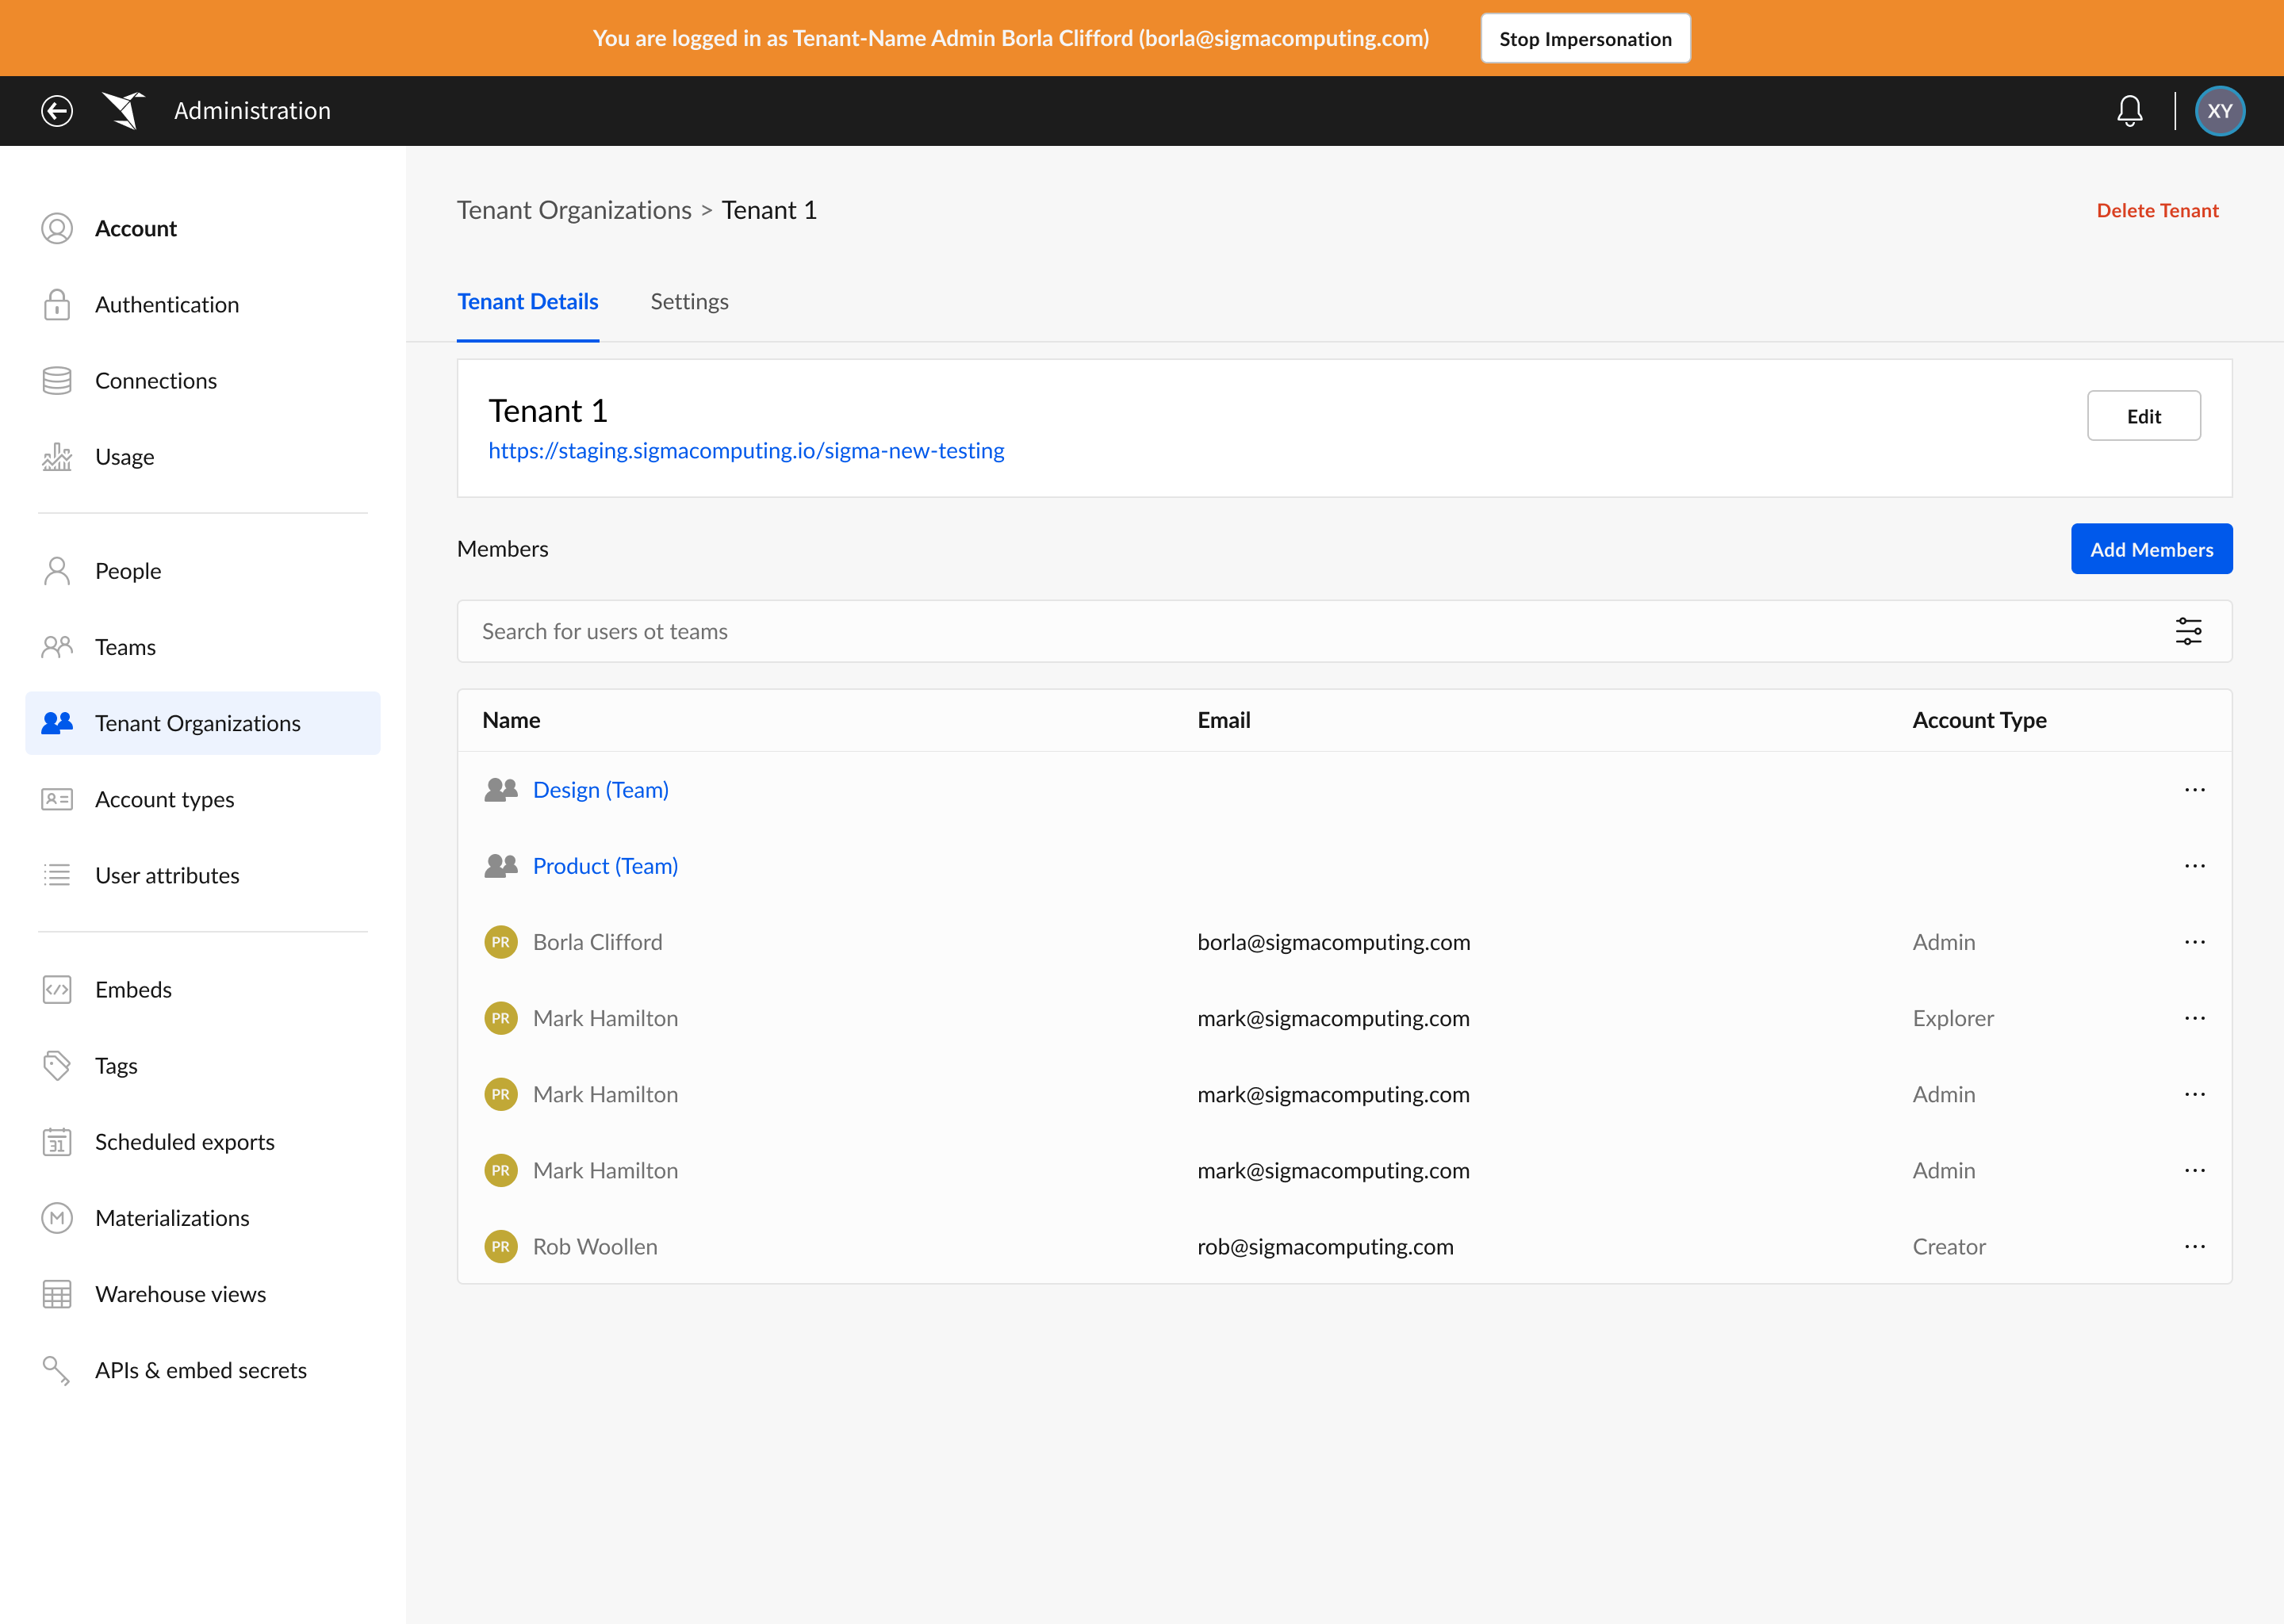Click the back arrow icon in header
The width and height of the screenshot is (2284, 1624).
57,111
